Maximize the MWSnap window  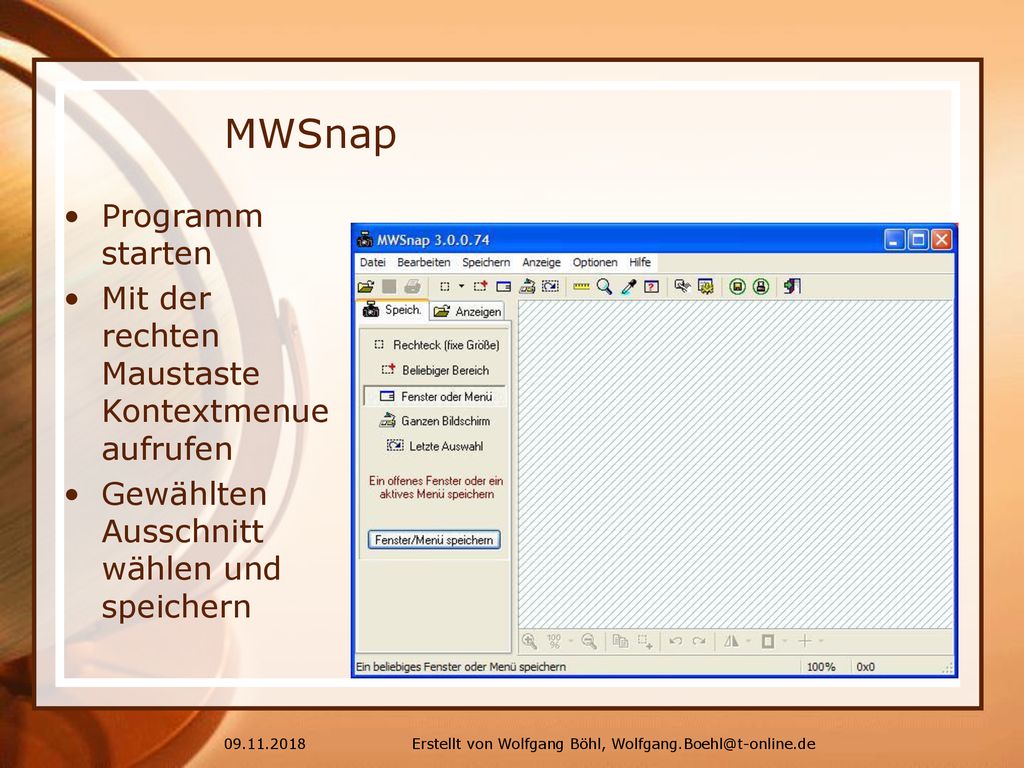tap(918, 240)
